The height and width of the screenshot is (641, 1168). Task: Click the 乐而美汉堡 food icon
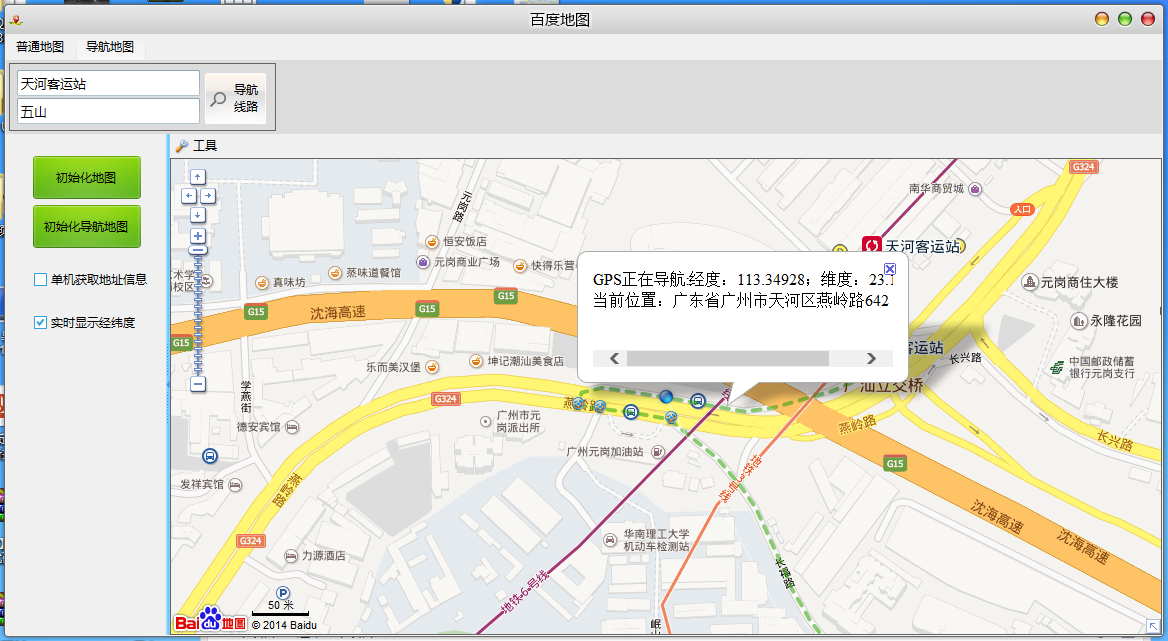point(431,367)
